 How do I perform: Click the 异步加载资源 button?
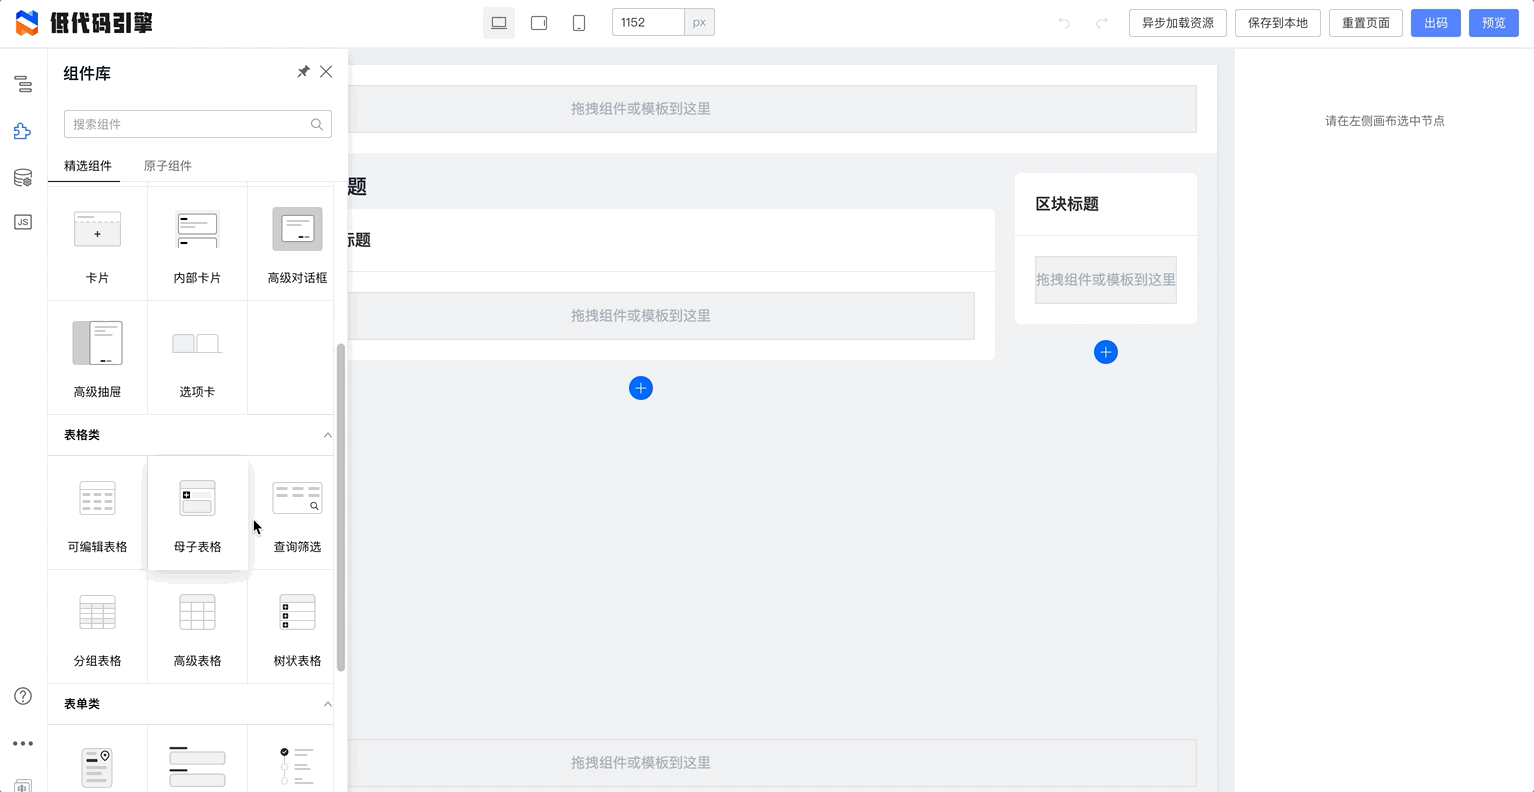(x=1178, y=23)
